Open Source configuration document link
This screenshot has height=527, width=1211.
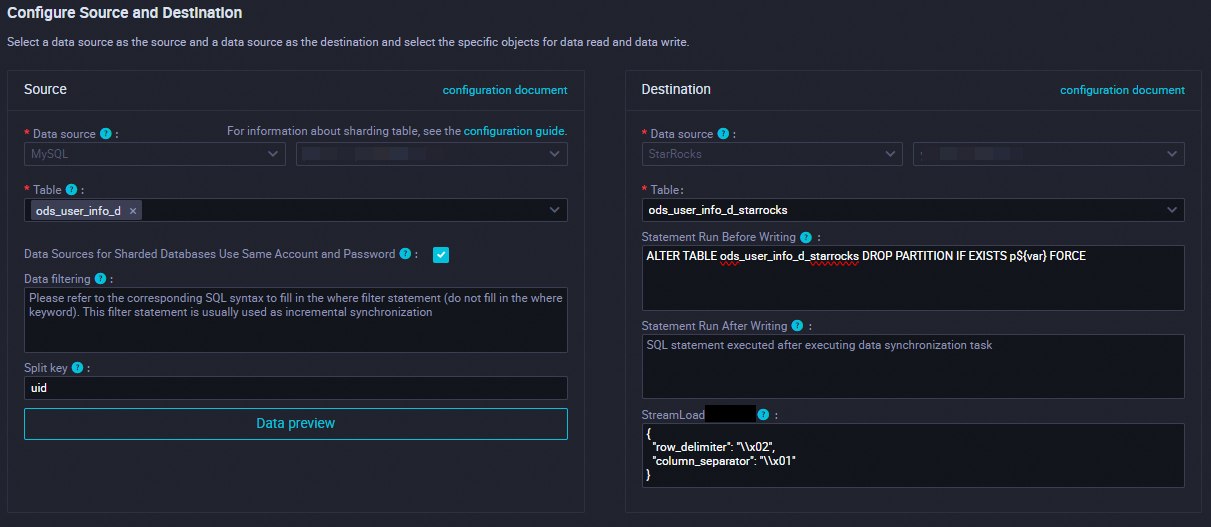point(505,90)
